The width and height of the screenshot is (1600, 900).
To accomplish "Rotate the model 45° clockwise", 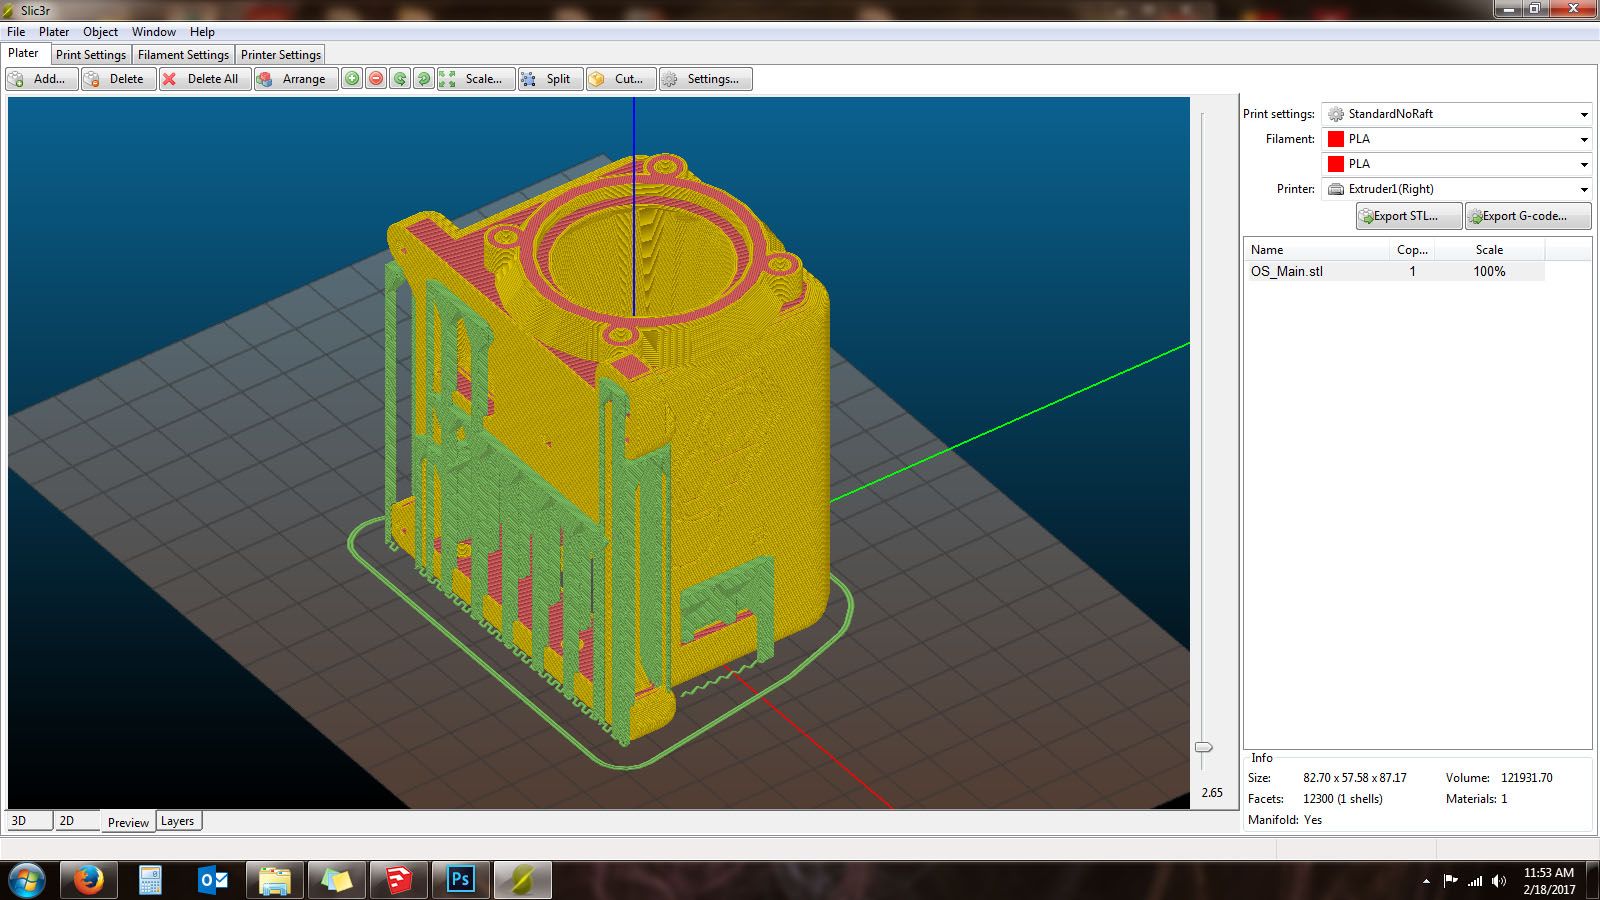I will [x=423, y=79].
